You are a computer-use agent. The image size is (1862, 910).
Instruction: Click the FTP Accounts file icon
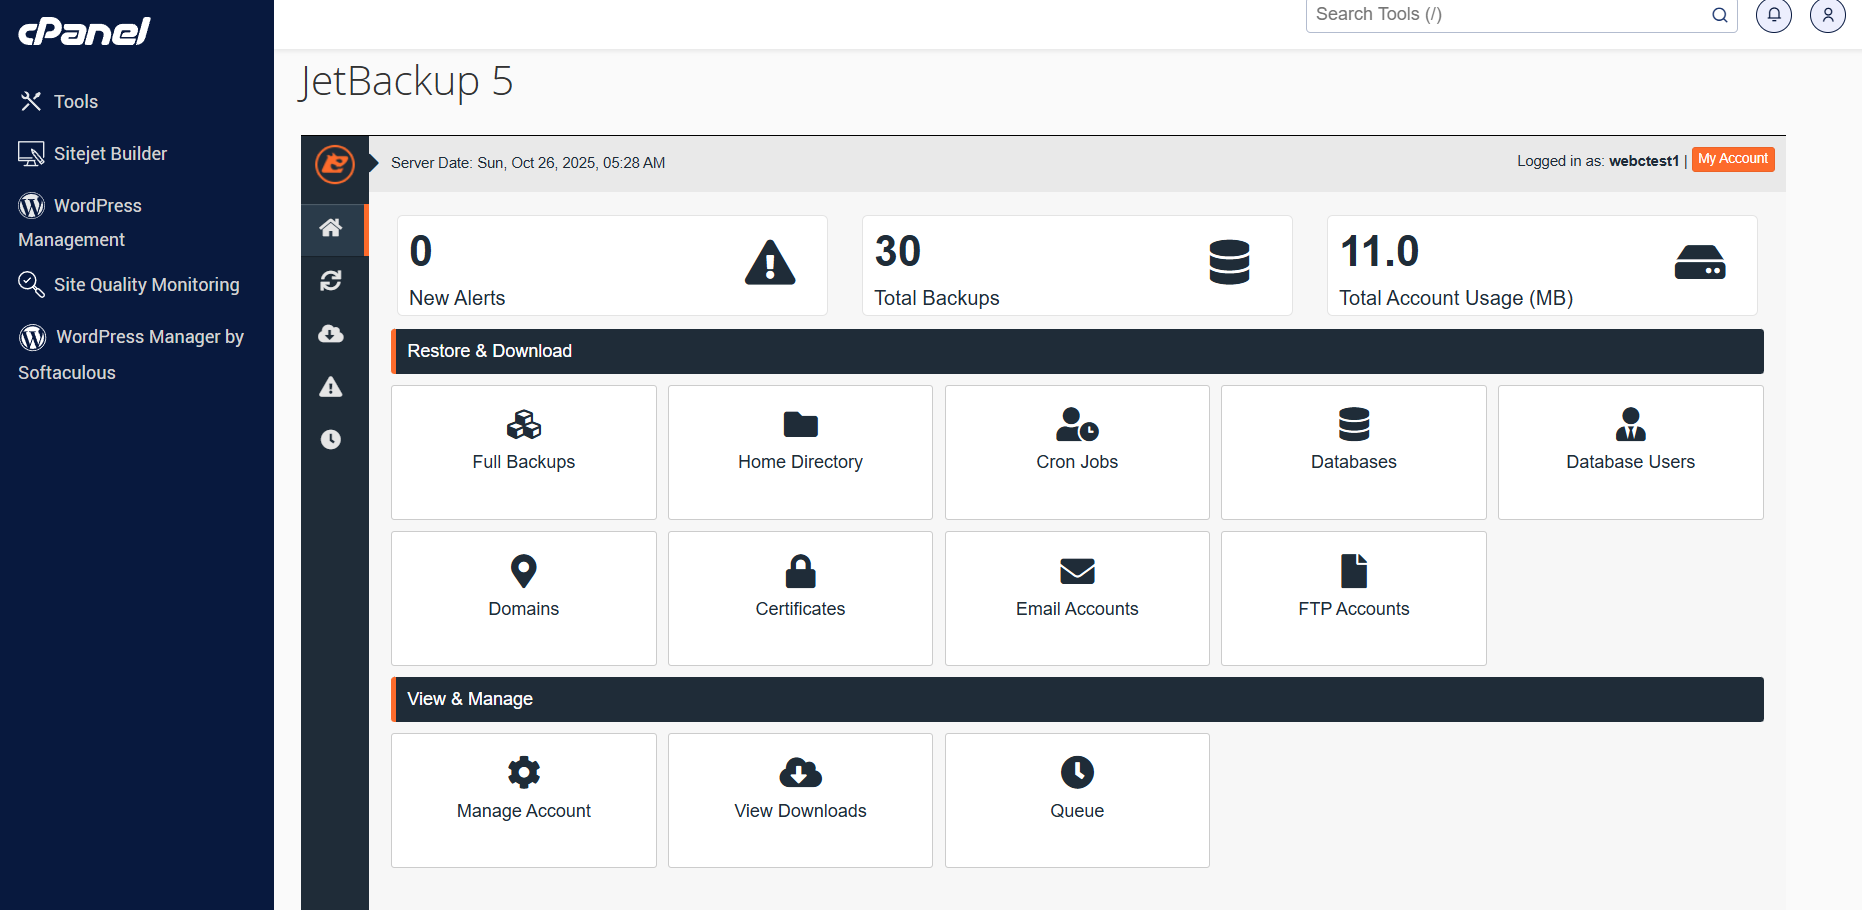(1354, 571)
